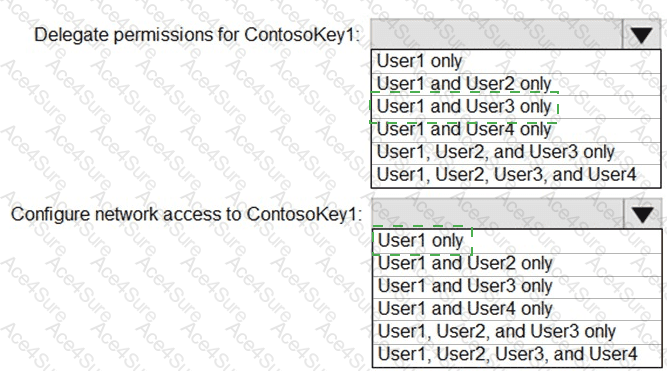Choose 'User1 only' under Delegate permissions
This screenshot has height=371, width=667.
[x=516, y=61]
